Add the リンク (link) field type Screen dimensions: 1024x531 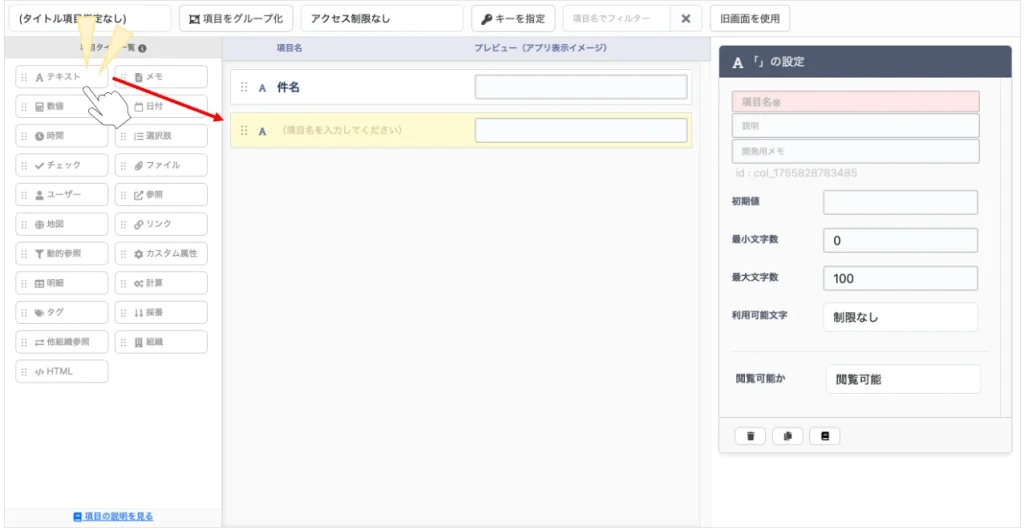click(x=161, y=224)
